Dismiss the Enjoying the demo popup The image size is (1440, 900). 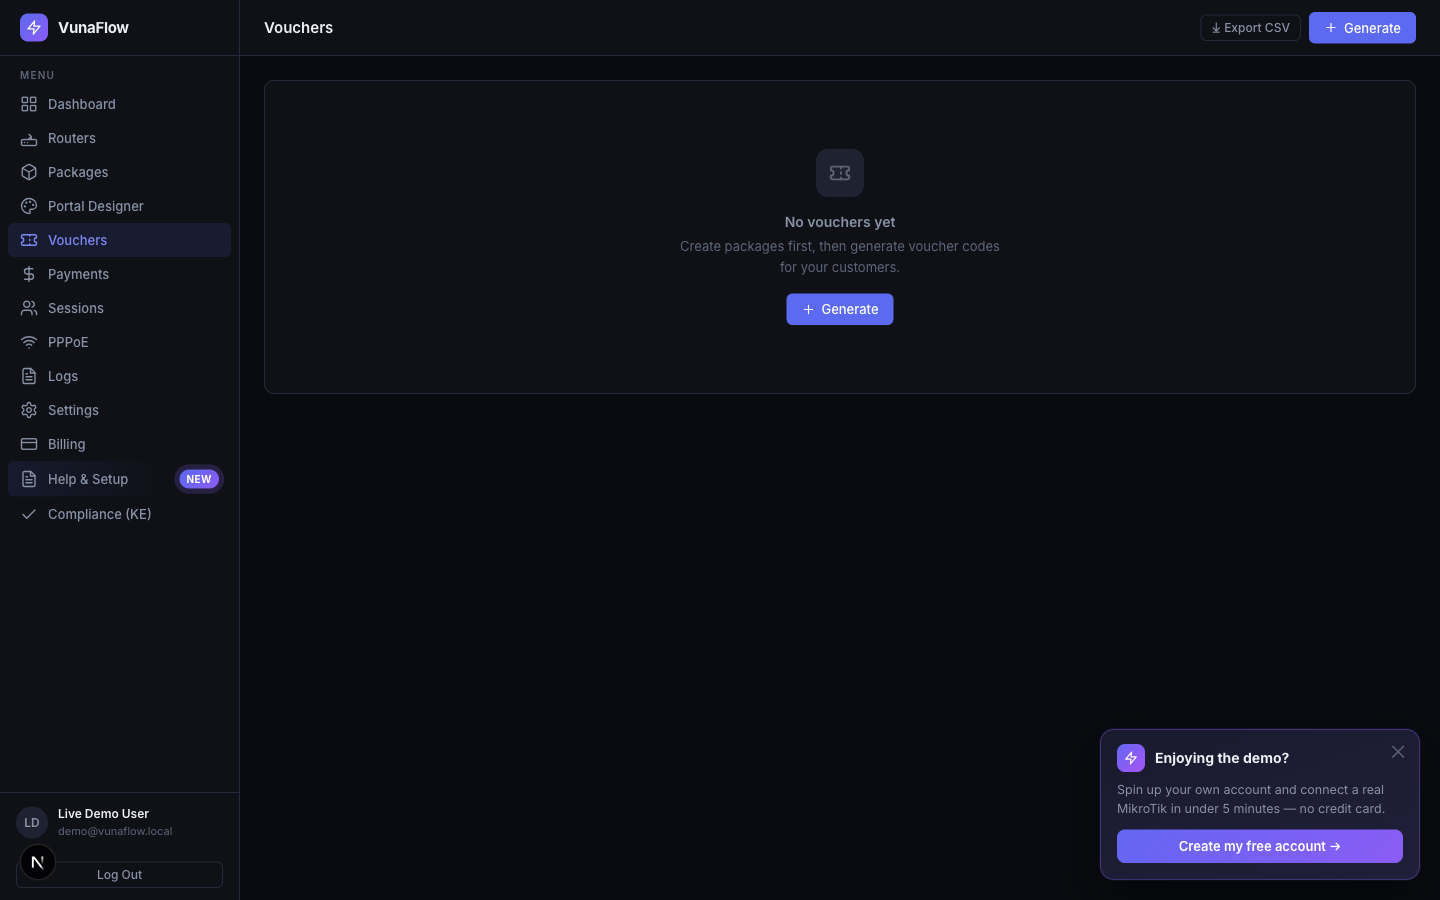[1398, 752]
